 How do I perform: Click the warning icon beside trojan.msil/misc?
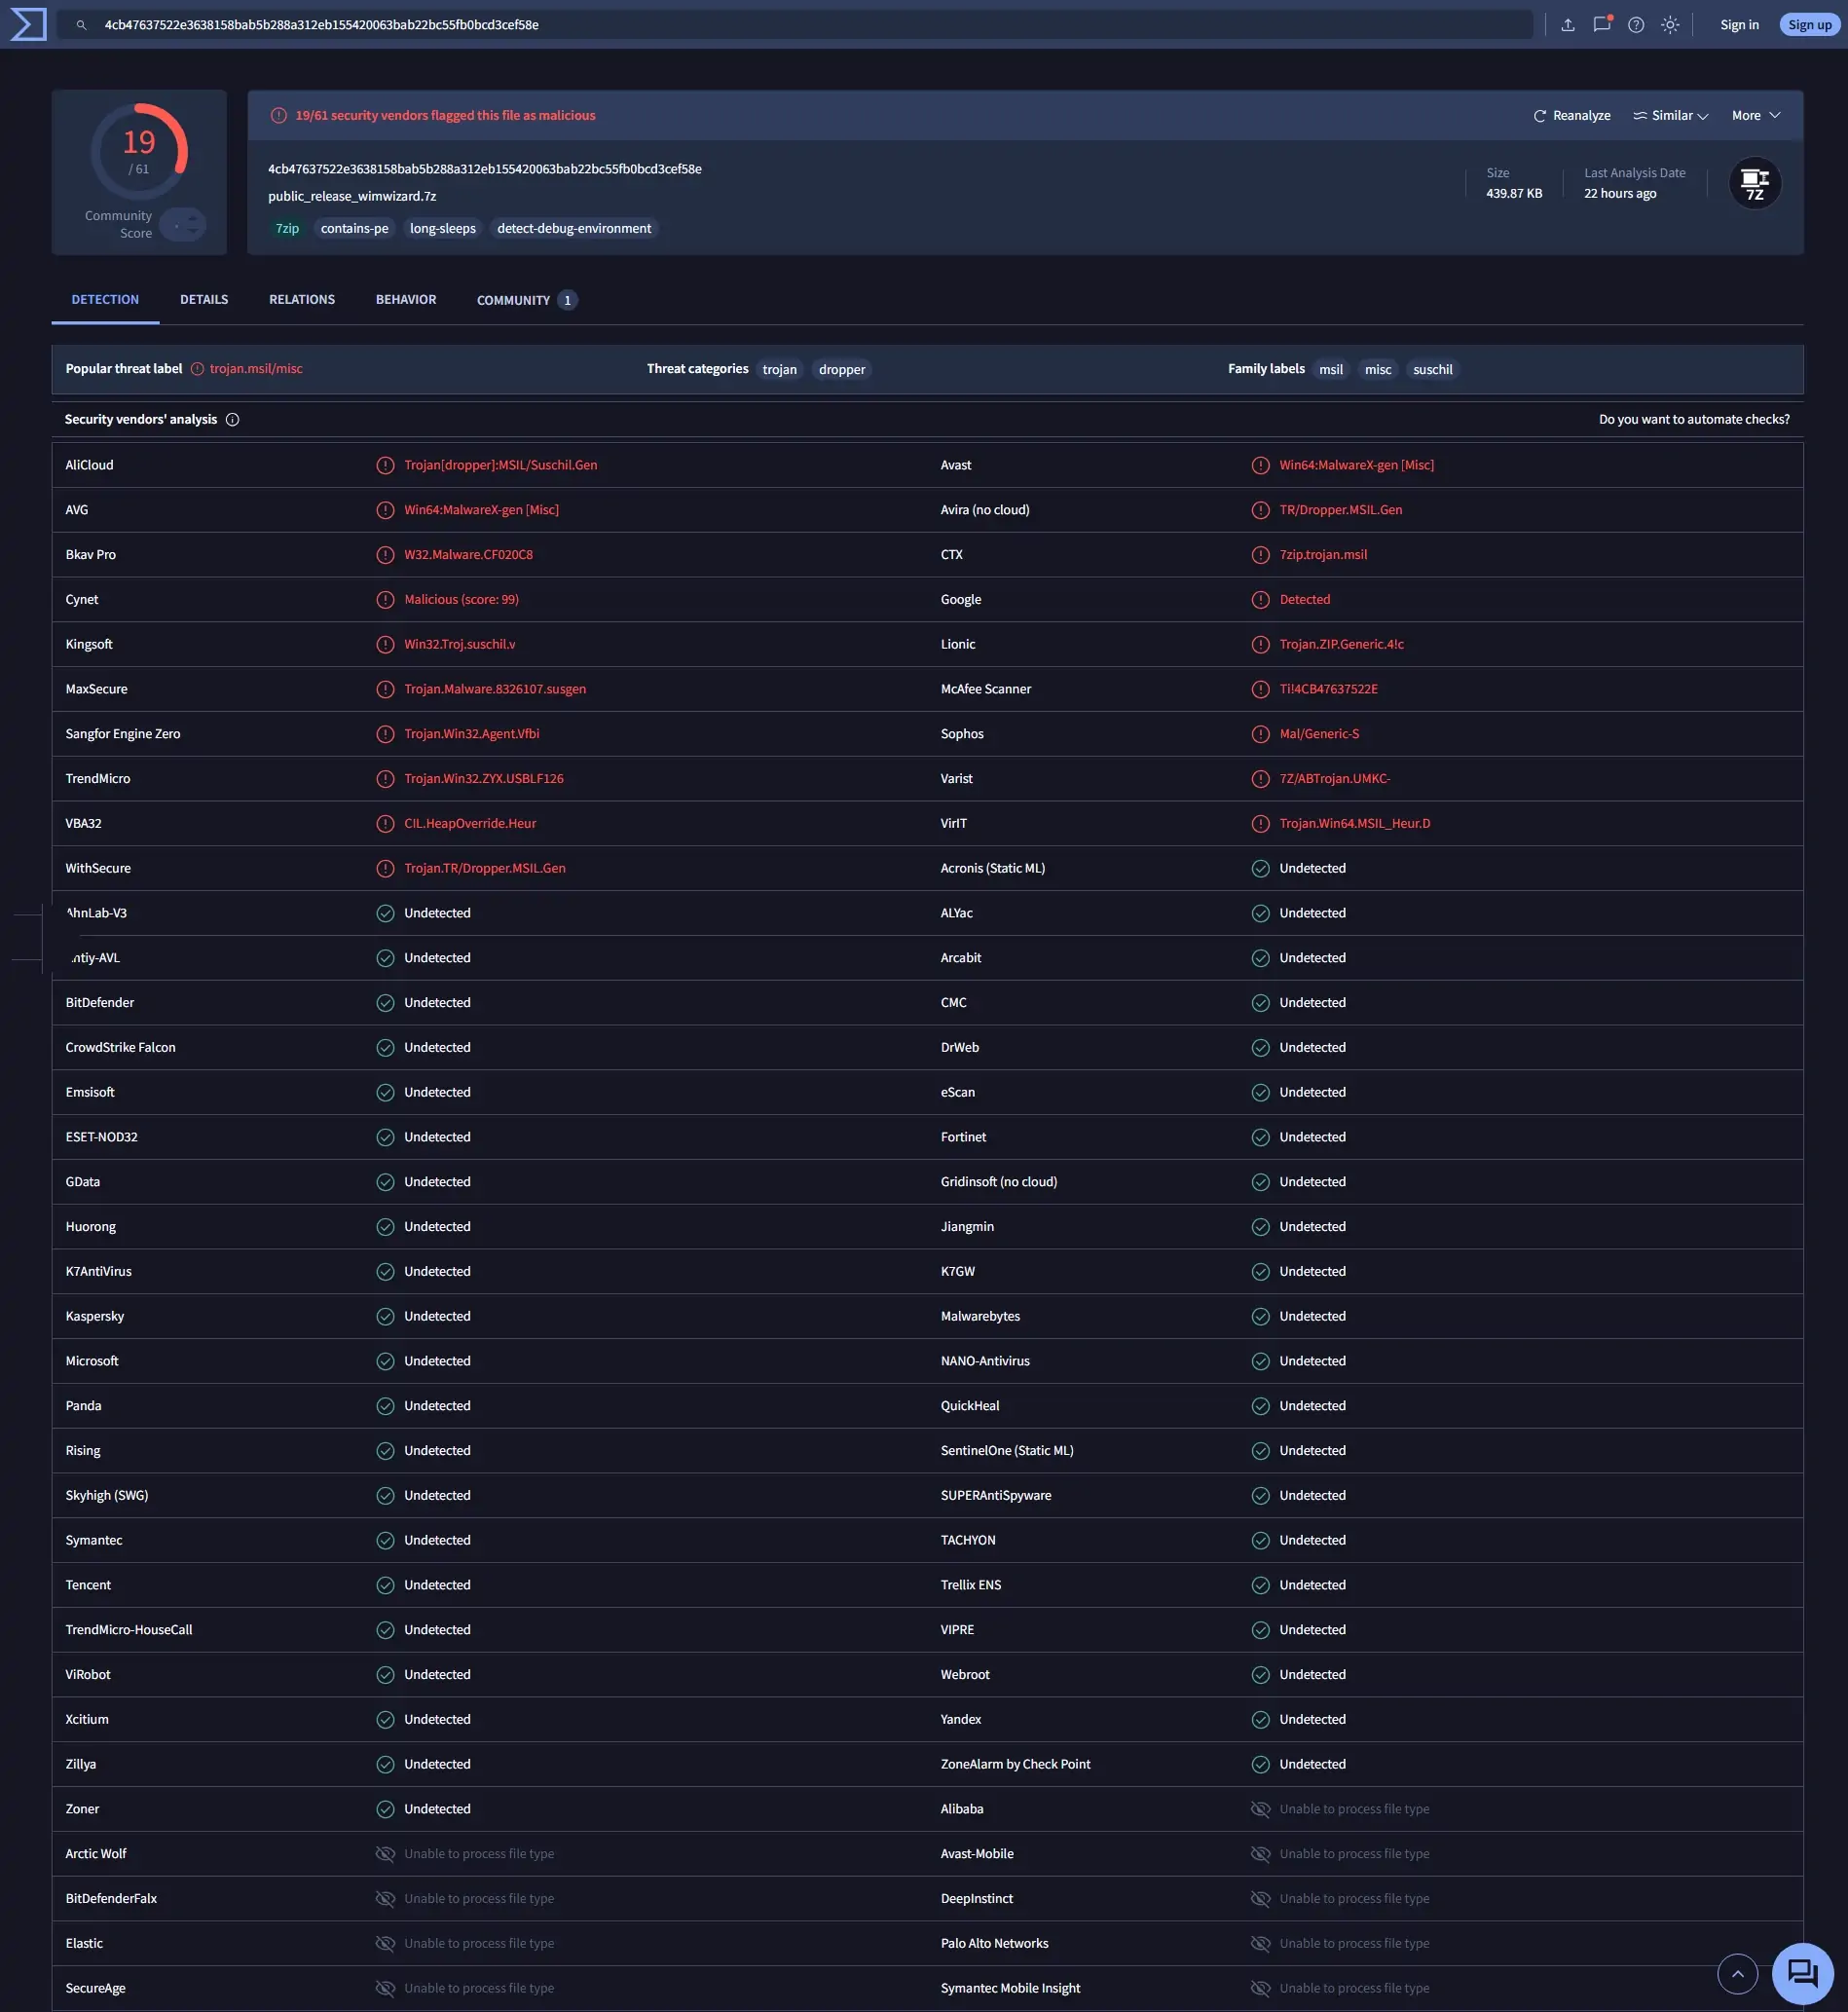click(197, 369)
